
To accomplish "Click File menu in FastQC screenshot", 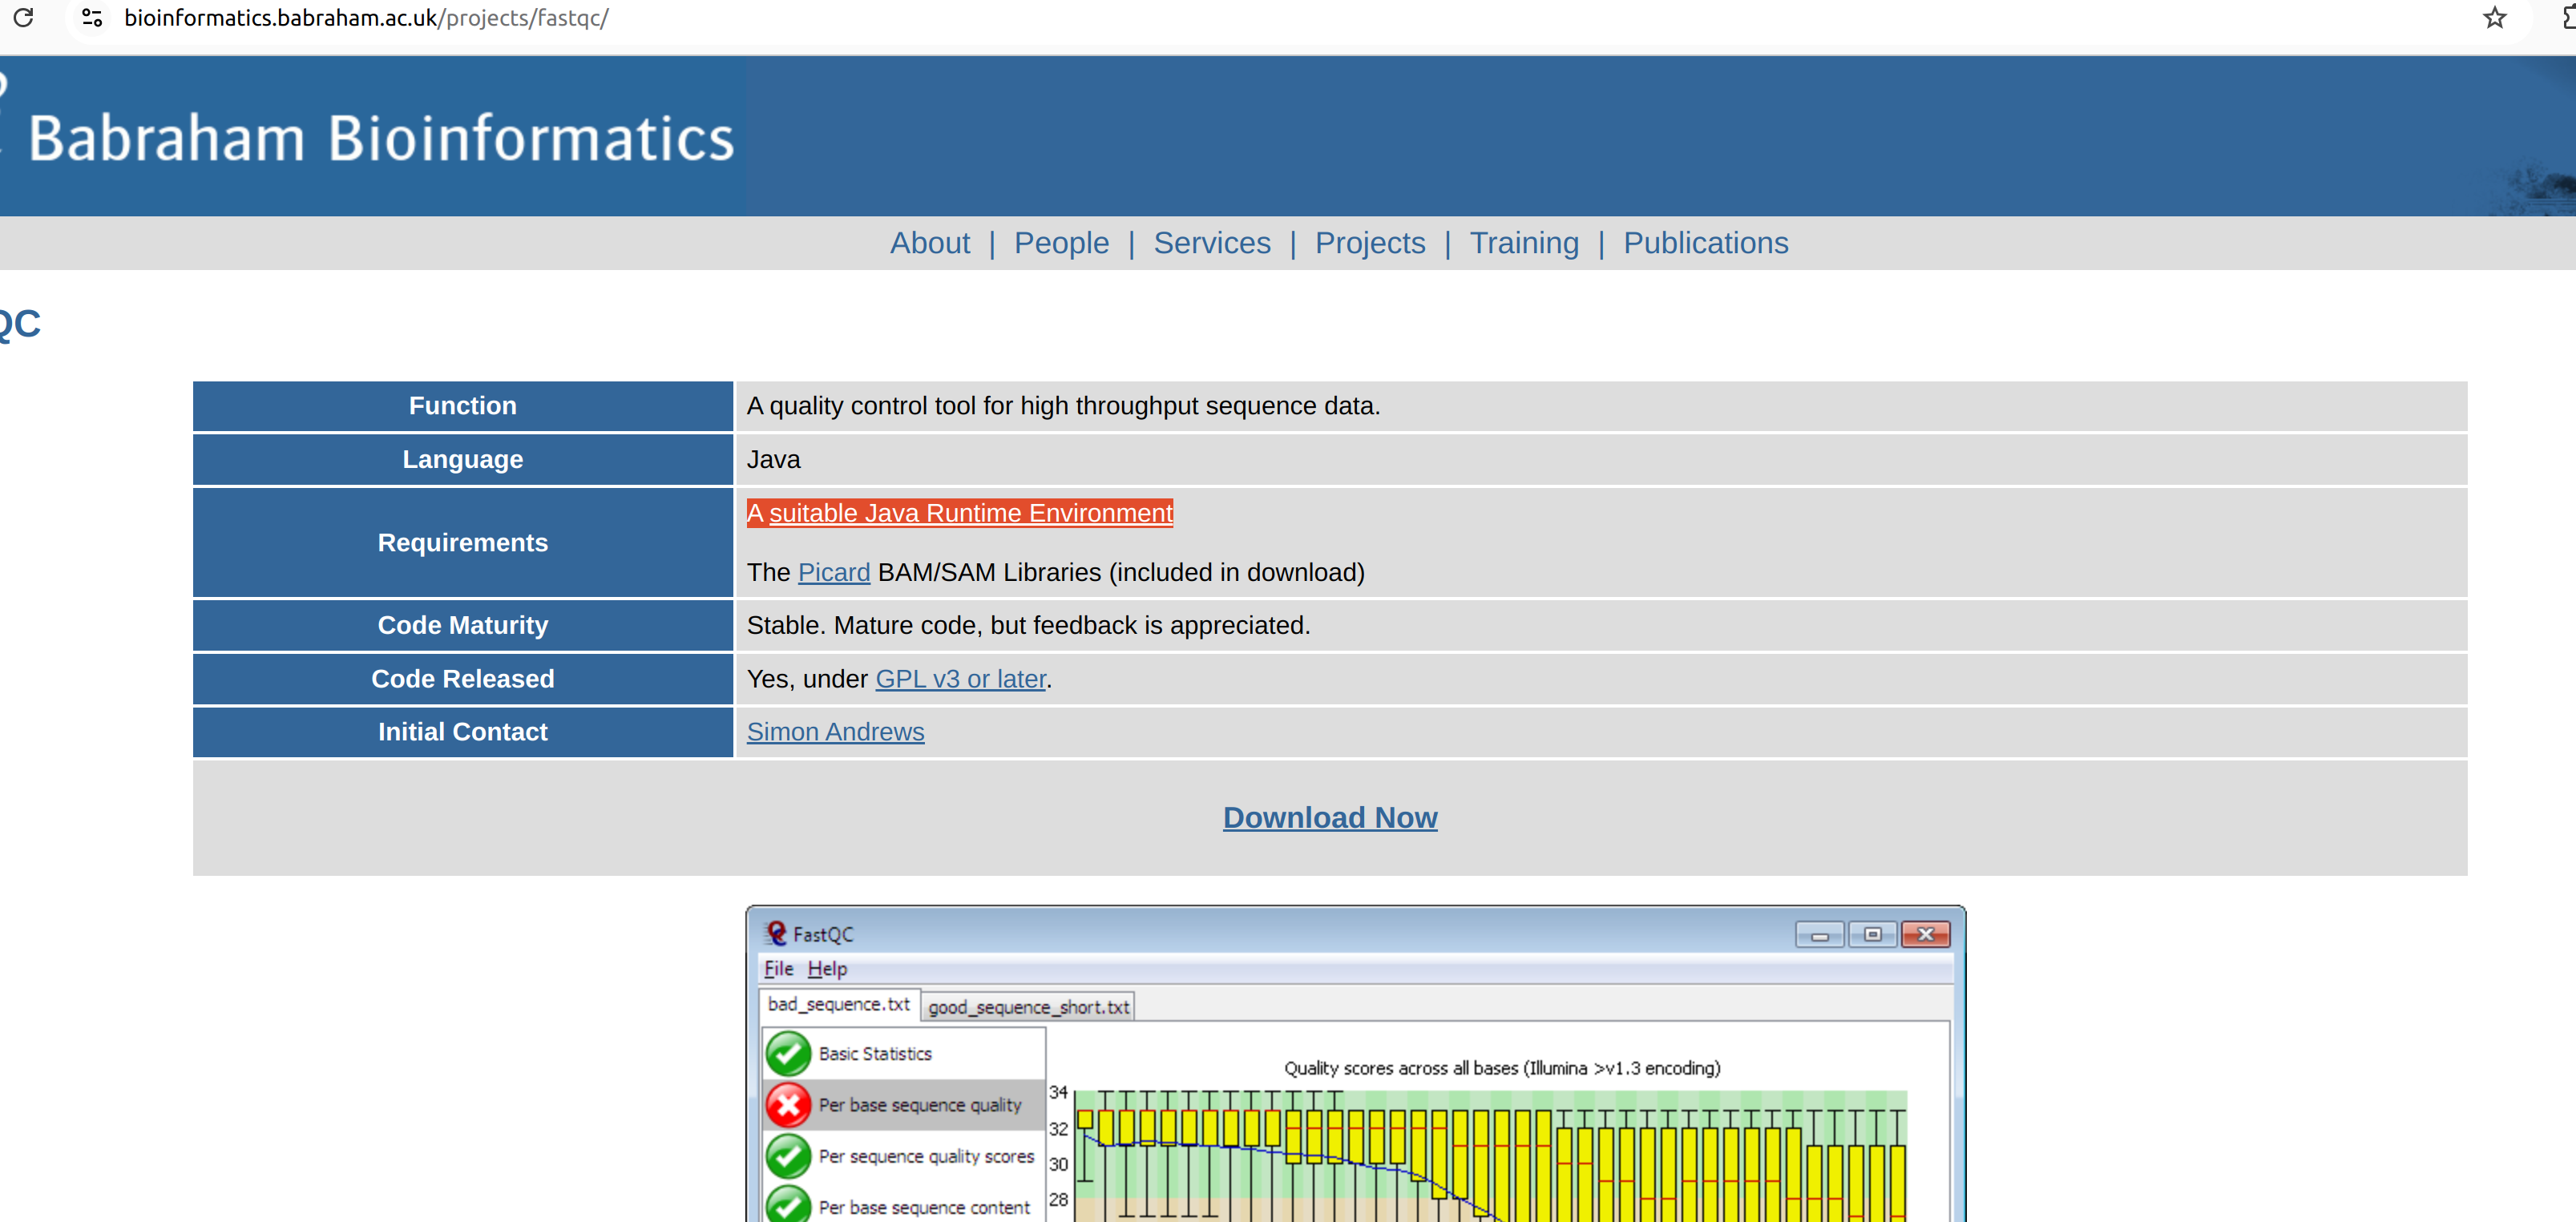I will 778,968.
